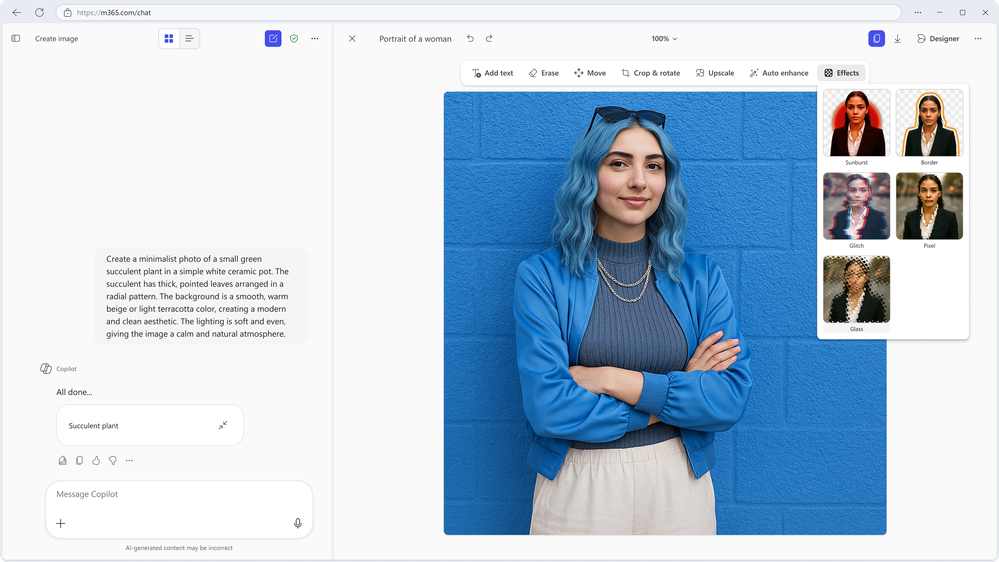
Task: Click the microphone icon in message box
Action: pos(297,523)
